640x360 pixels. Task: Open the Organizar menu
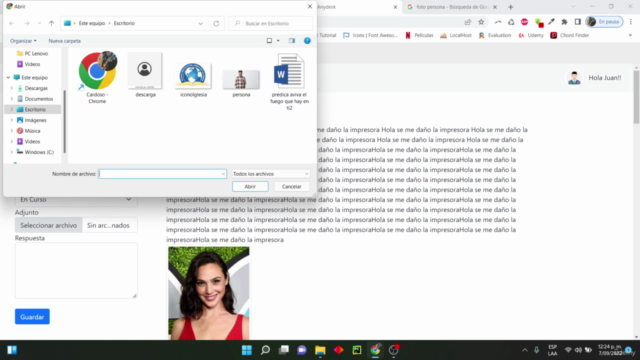coord(23,41)
